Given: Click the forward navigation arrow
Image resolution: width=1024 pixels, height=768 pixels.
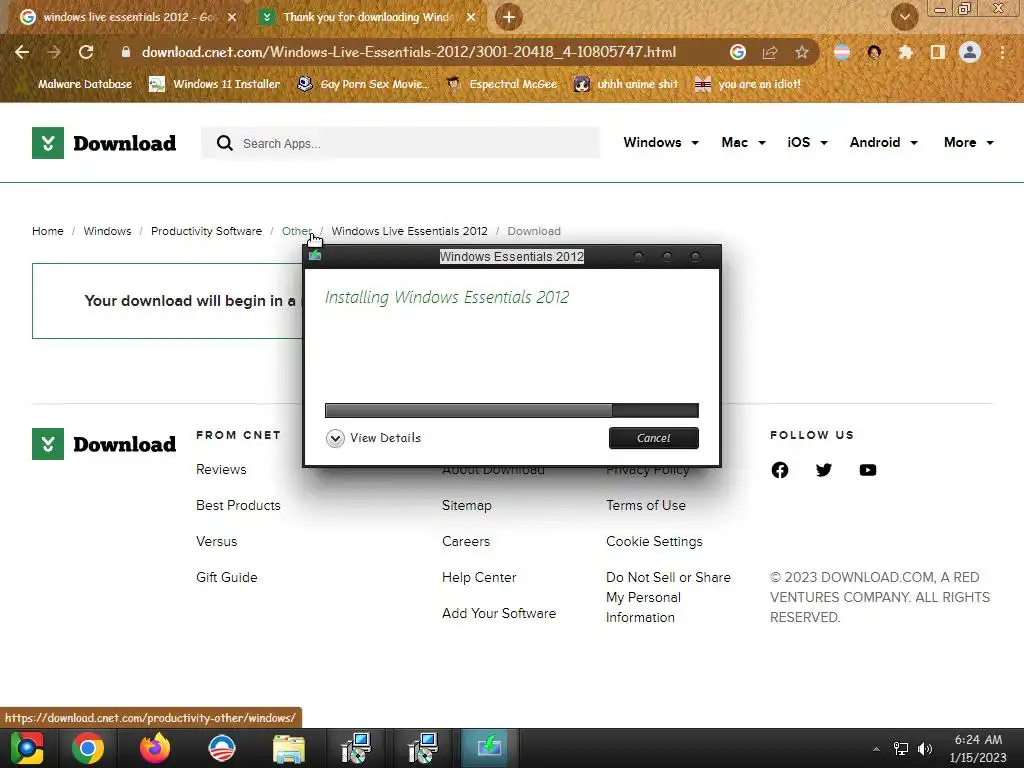Looking at the screenshot, I should pyautogui.click(x=54, y=52).
